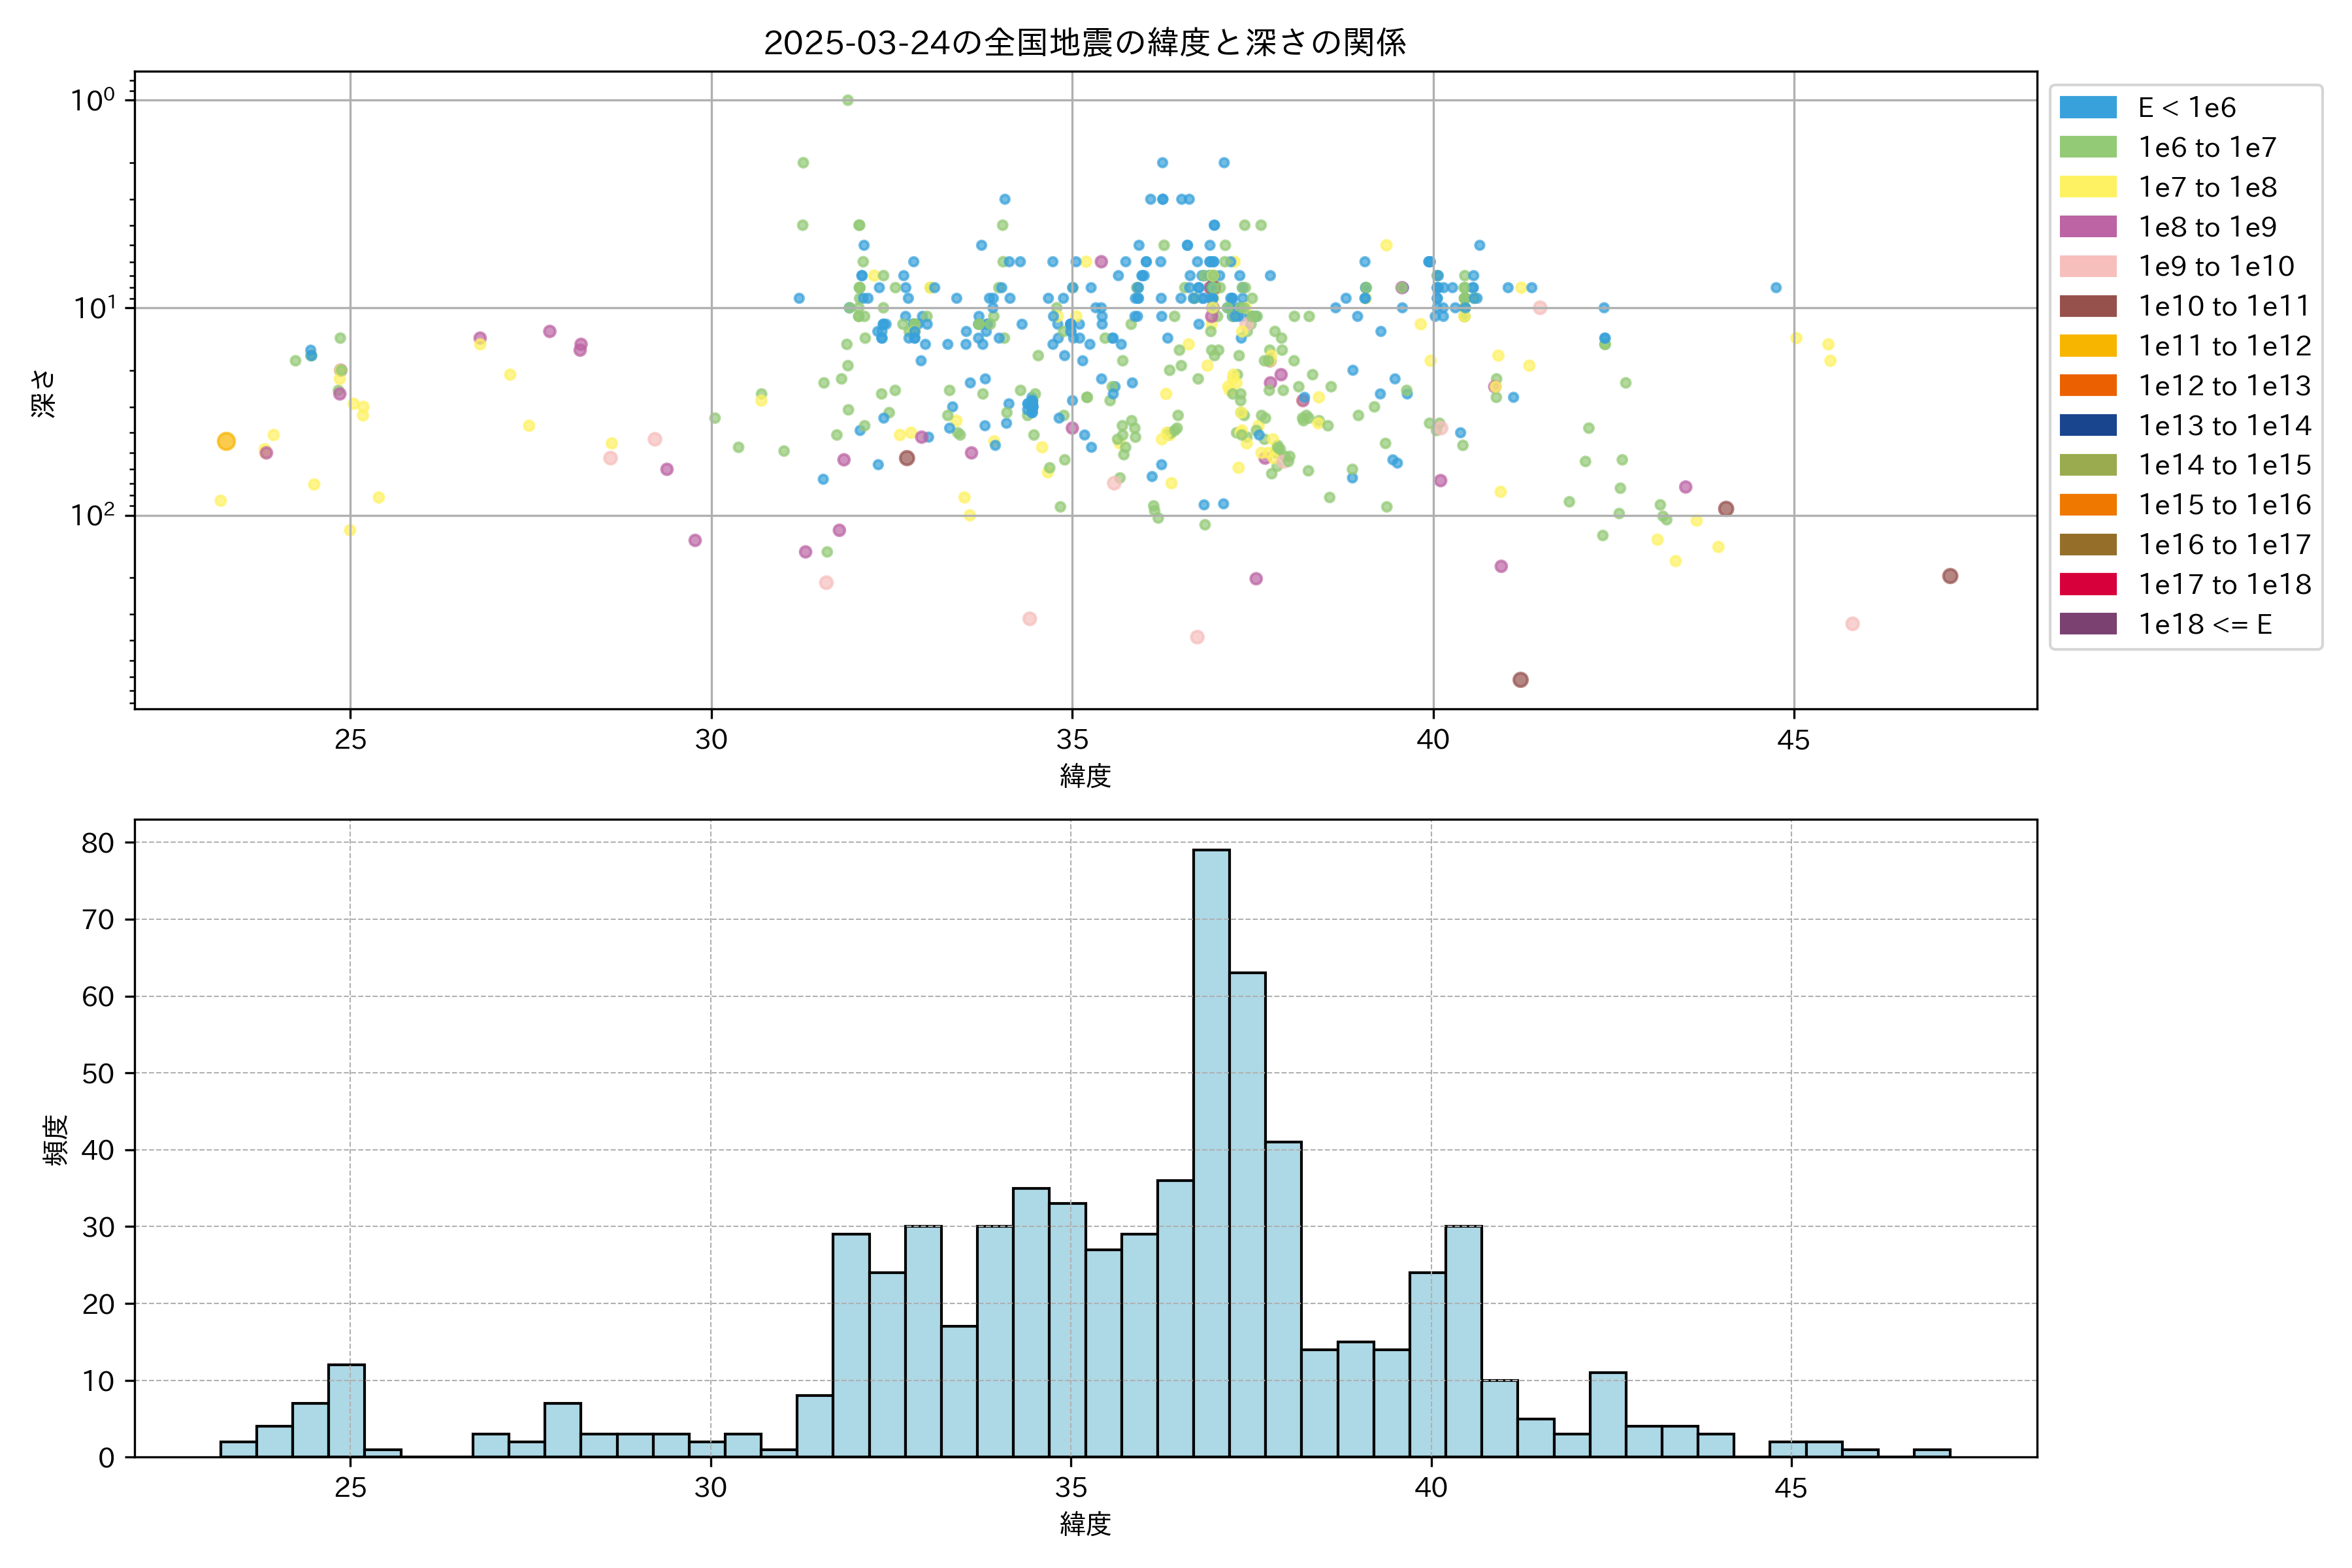This screenshot has height=1568, width=2352.
Task: Click the histogram bar of height 12 near latitude 25
Action: click(x=346, y=1410)
